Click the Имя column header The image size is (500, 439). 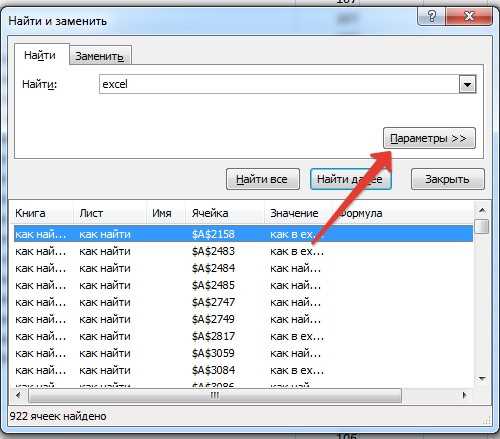point(166,213)
